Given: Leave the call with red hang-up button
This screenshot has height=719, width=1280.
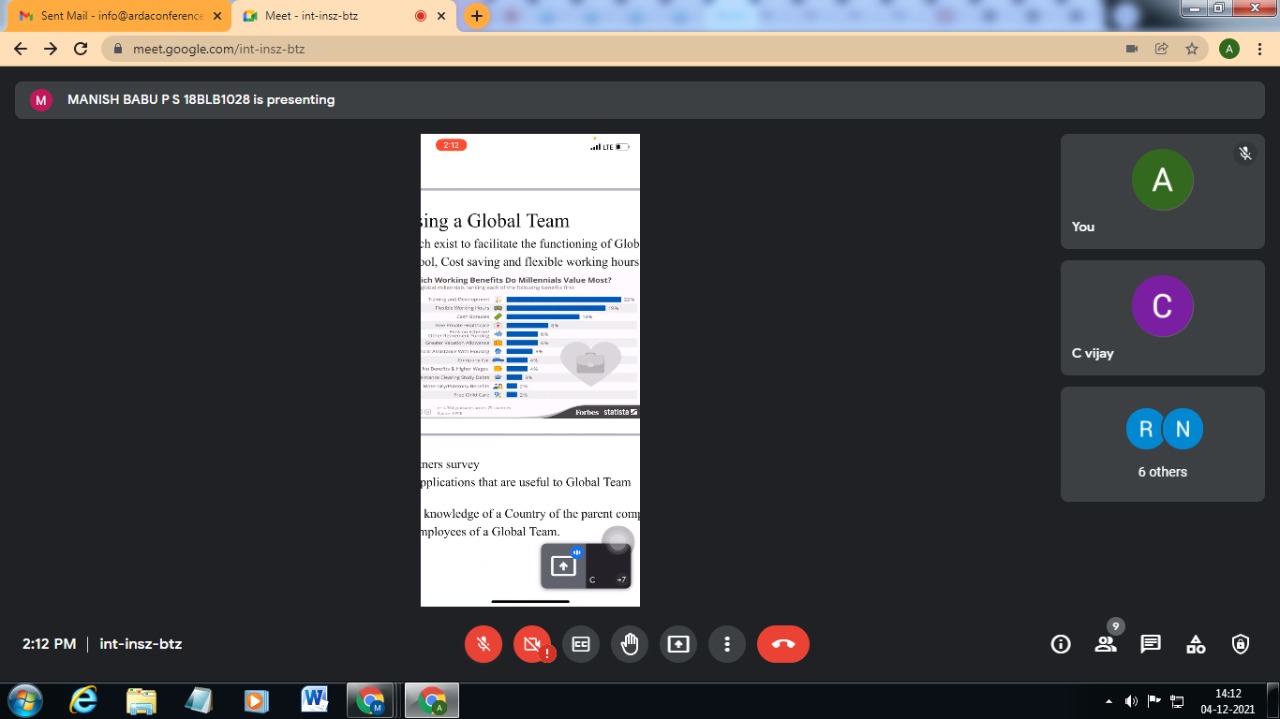Looking at the screenshot, I should point(783,644).
